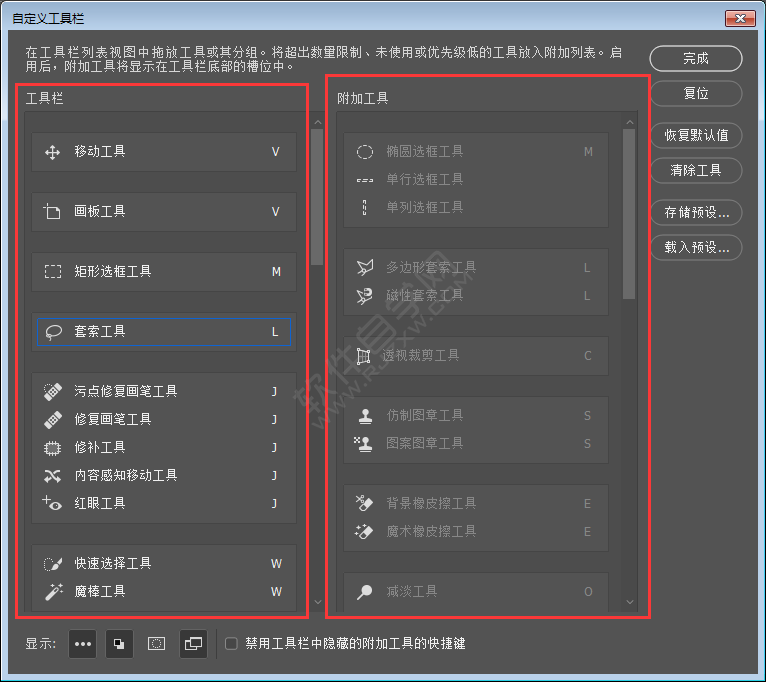Click shortcut C of 透视裁剪工具
The height and width of the screenshot is (682, 766).
pyautogui.click(x=588, y=356)
